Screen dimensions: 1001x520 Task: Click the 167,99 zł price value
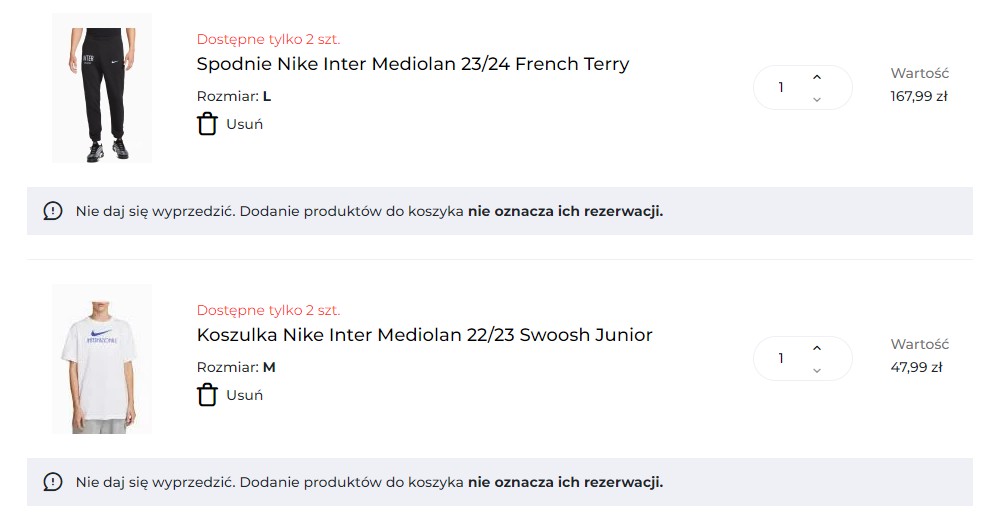tap(918, 97)
